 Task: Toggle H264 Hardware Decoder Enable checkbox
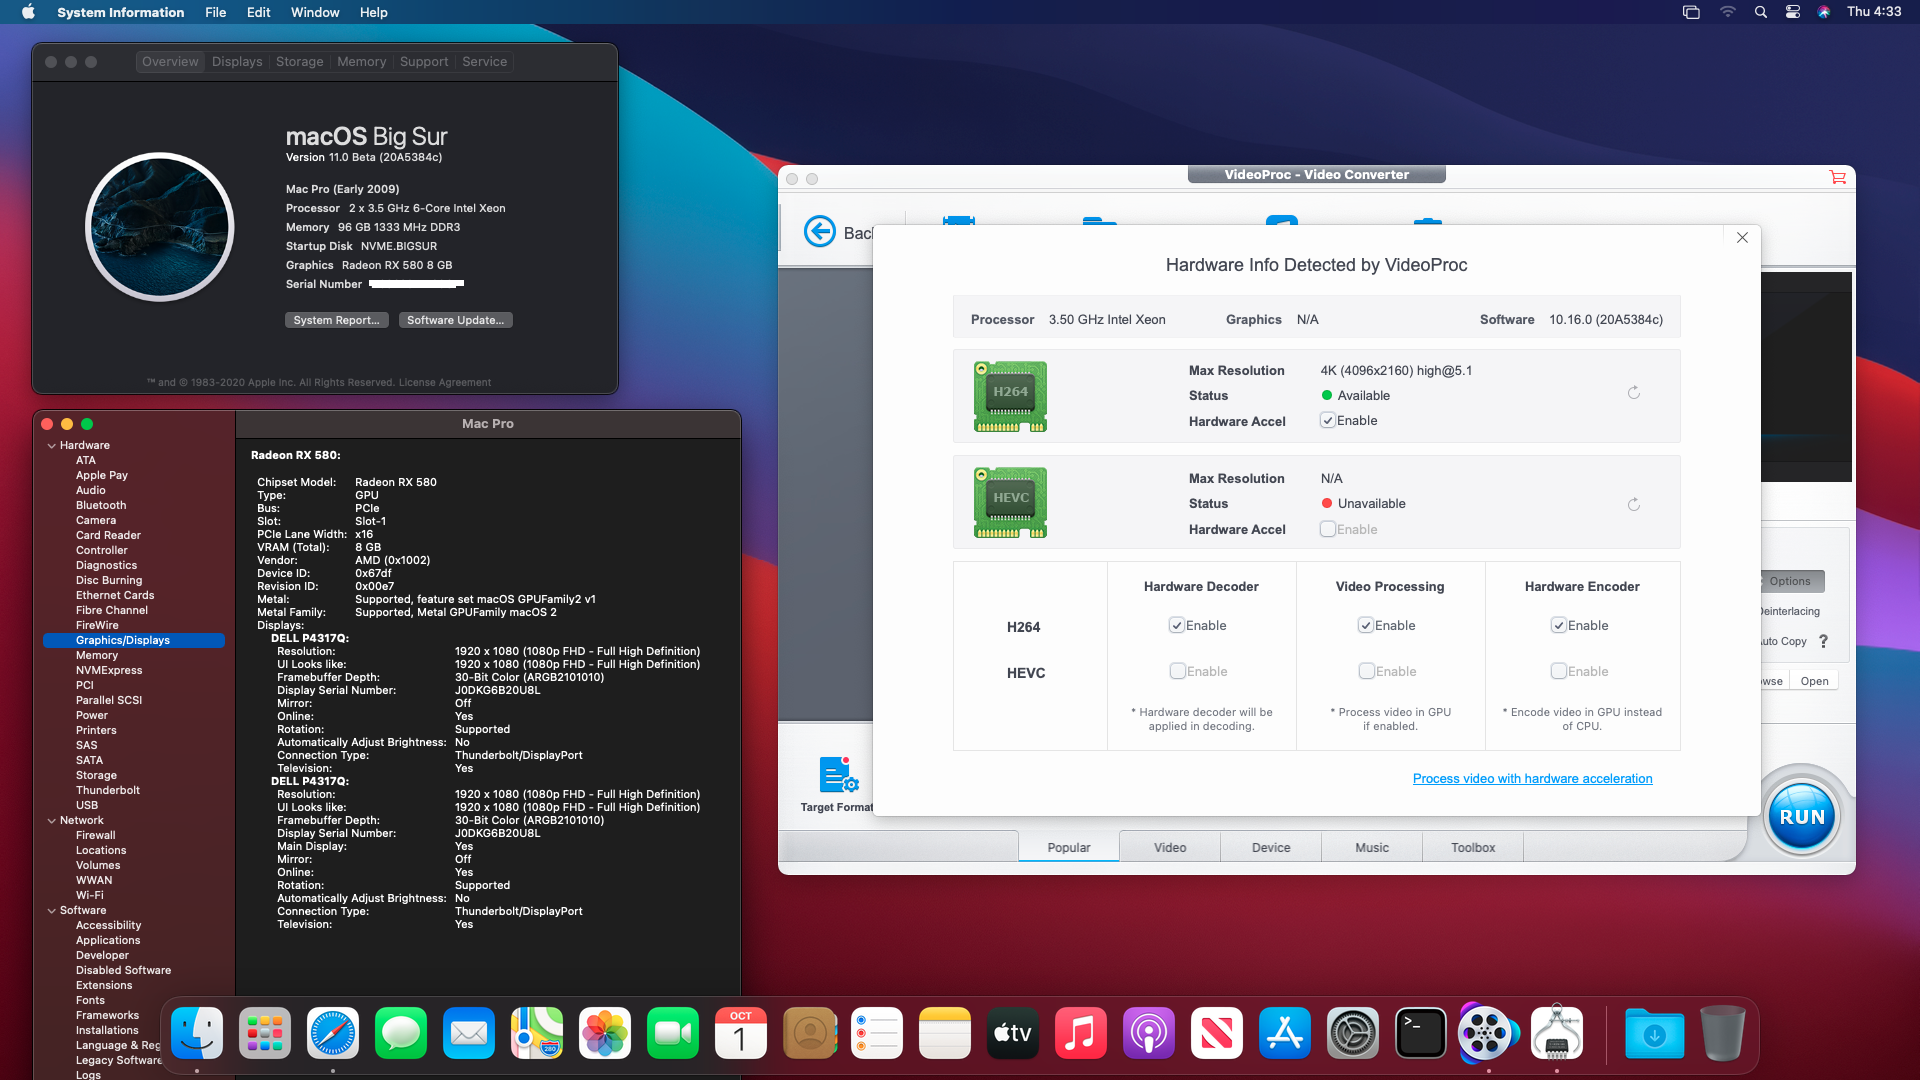click(x=1177, y=625)
